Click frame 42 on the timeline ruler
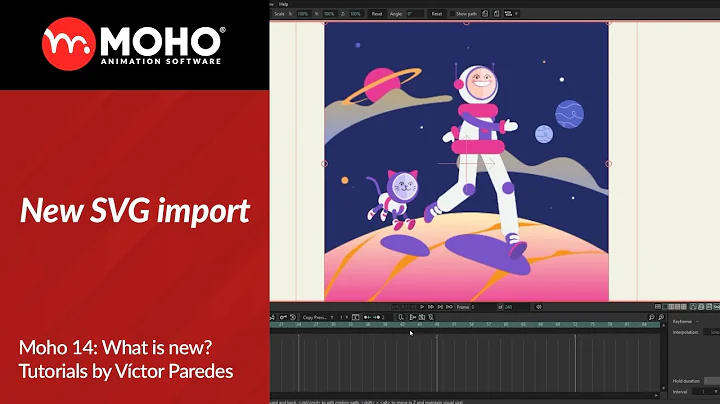Image resolution: width=720 pixels, height=404 pixels. point(402,325)
